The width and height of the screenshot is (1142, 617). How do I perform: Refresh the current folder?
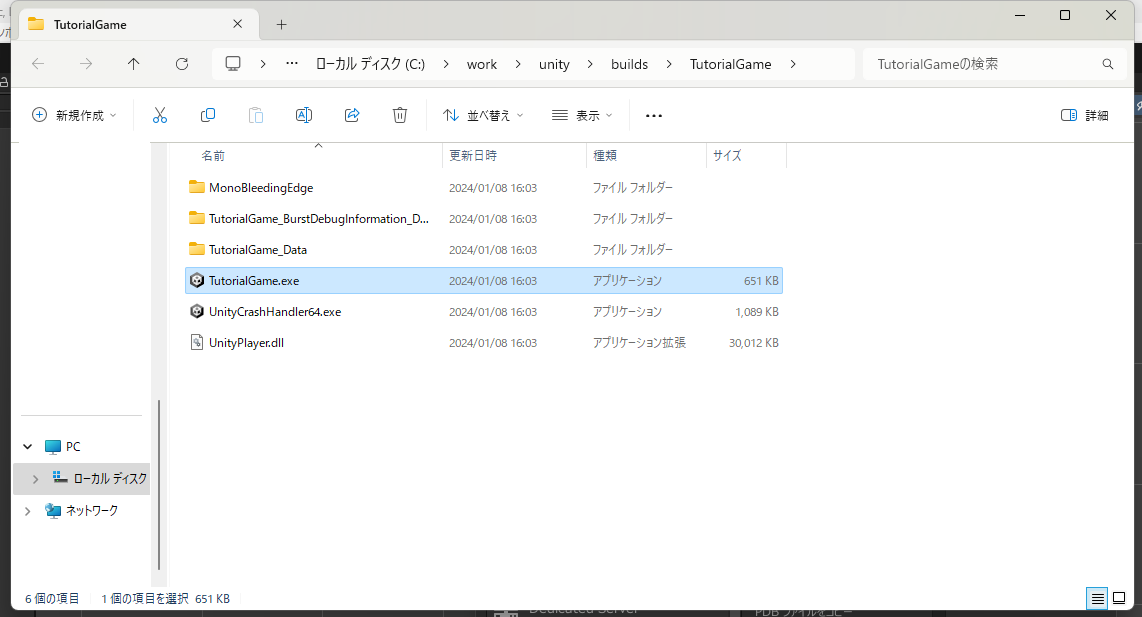pos(182,64)
